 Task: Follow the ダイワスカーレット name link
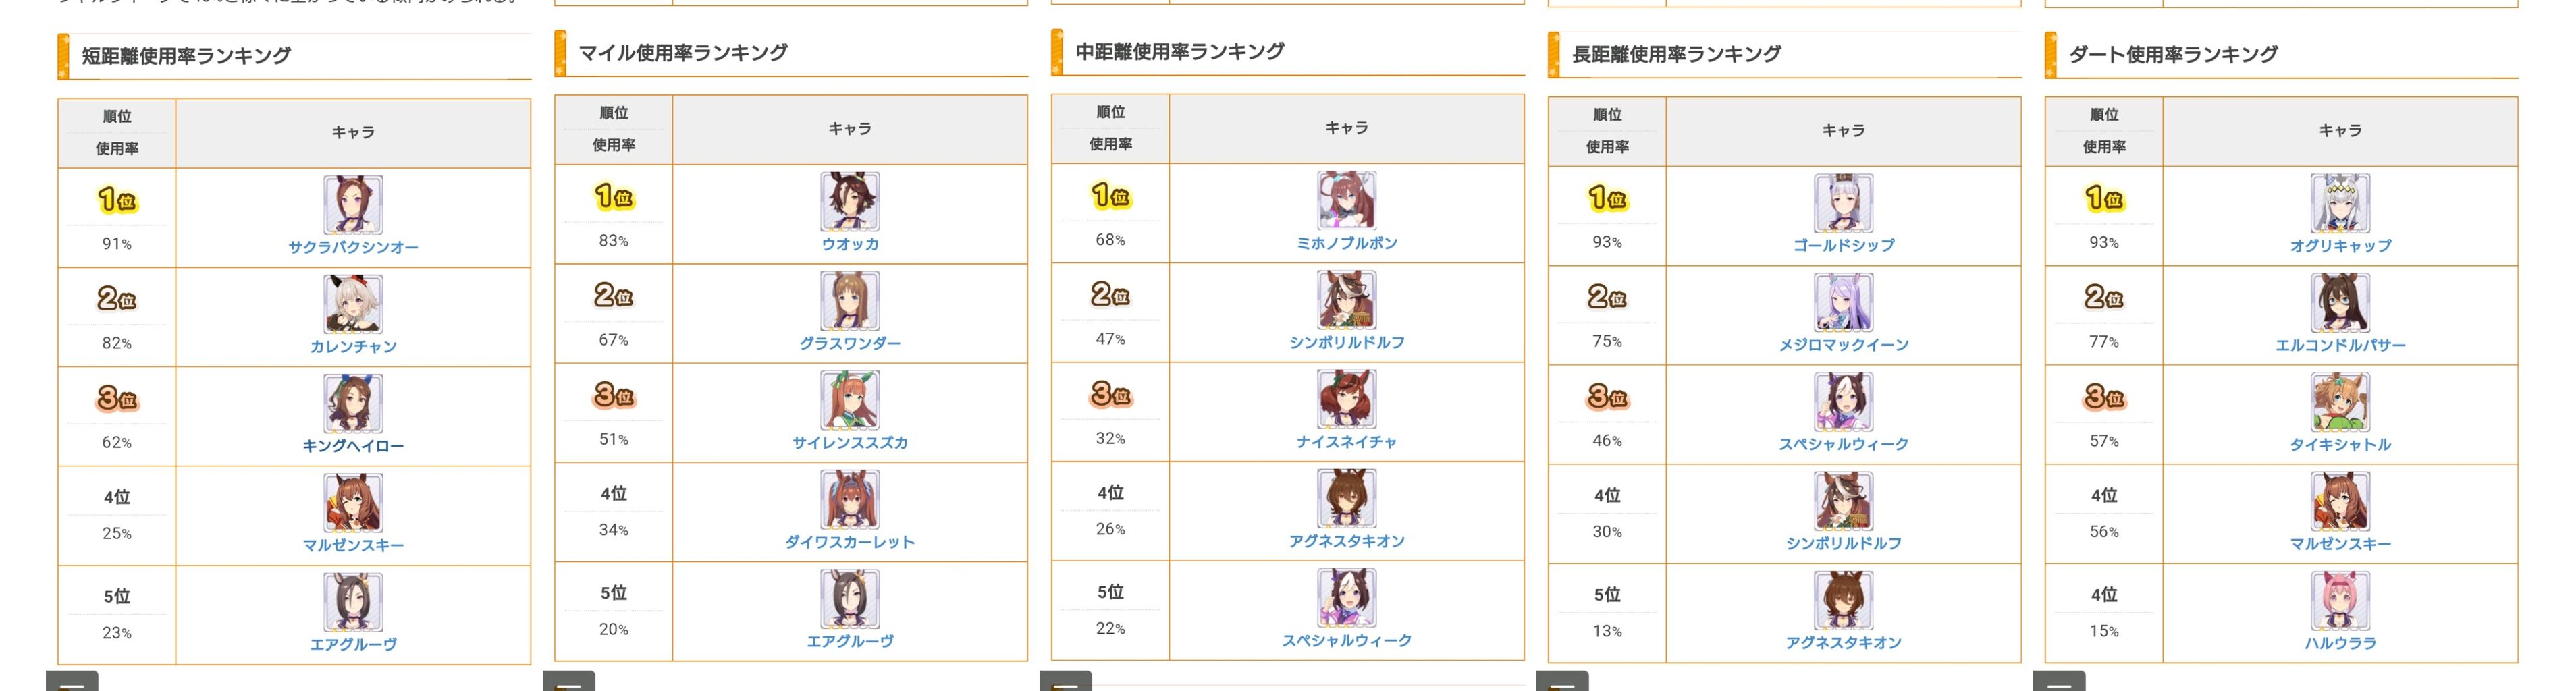pyautogui.click(x=850, y=542)
